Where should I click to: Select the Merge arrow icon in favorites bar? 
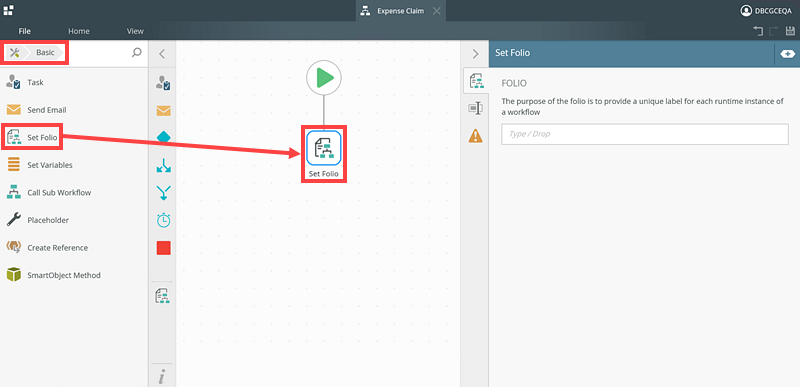click(x=163, y=192)
